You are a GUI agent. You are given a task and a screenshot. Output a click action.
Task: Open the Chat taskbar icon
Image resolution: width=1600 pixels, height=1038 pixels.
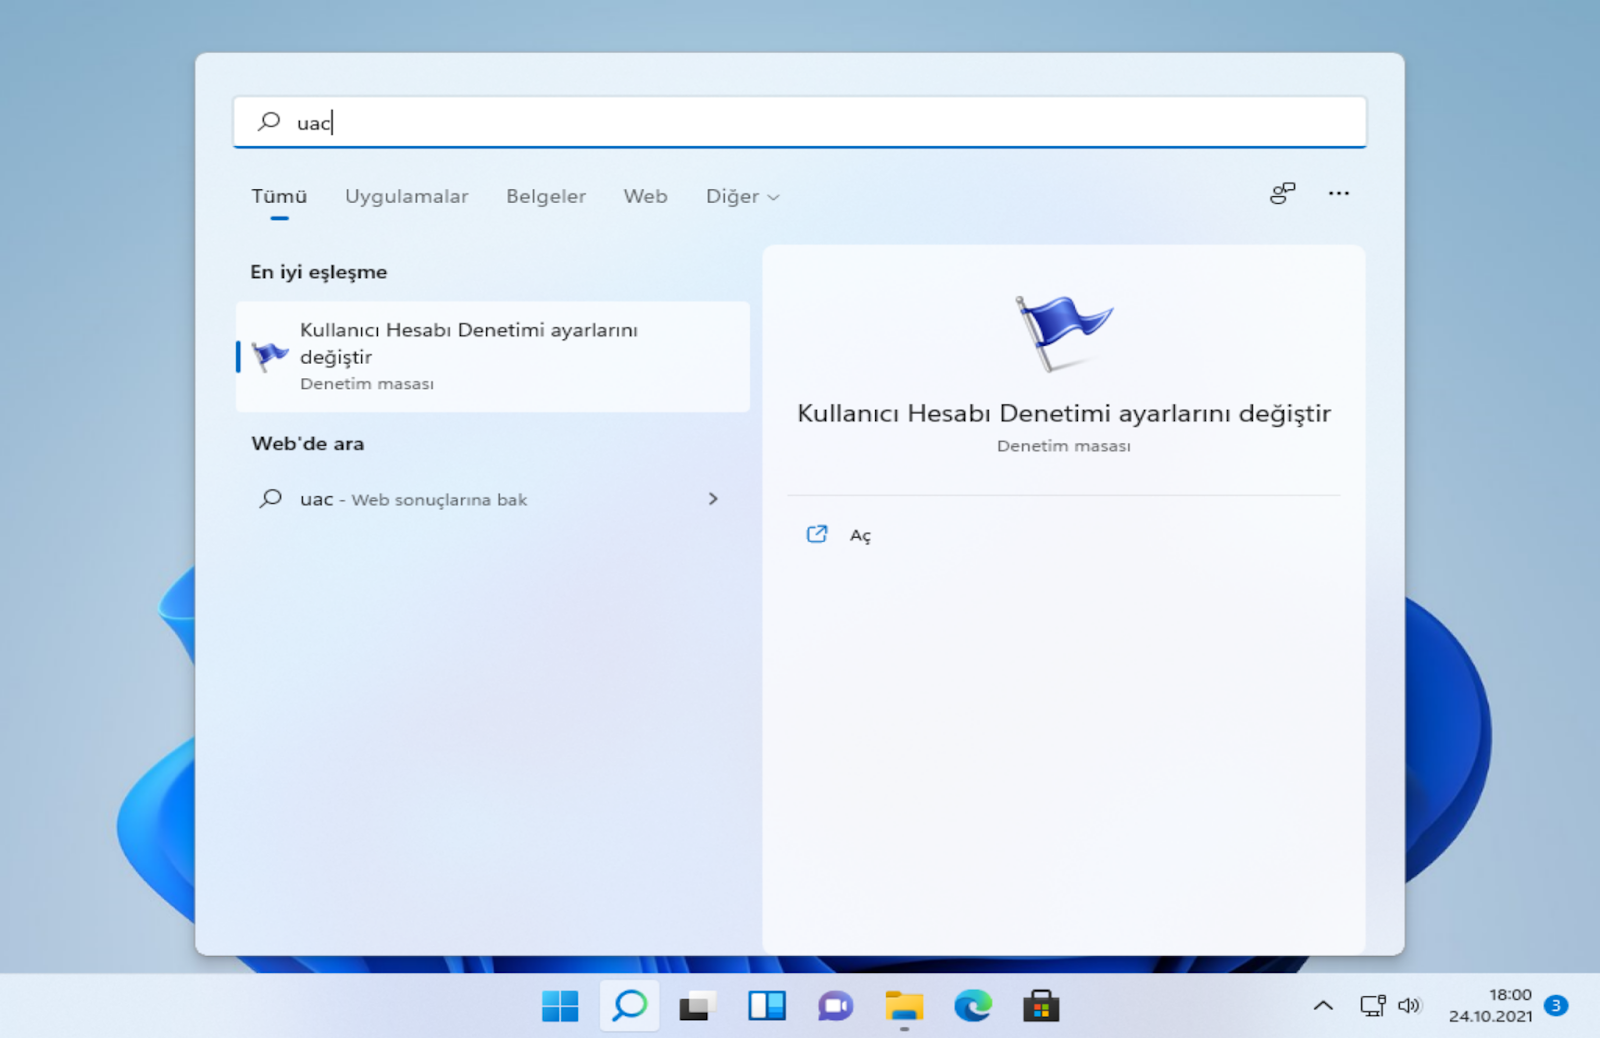835,1006
